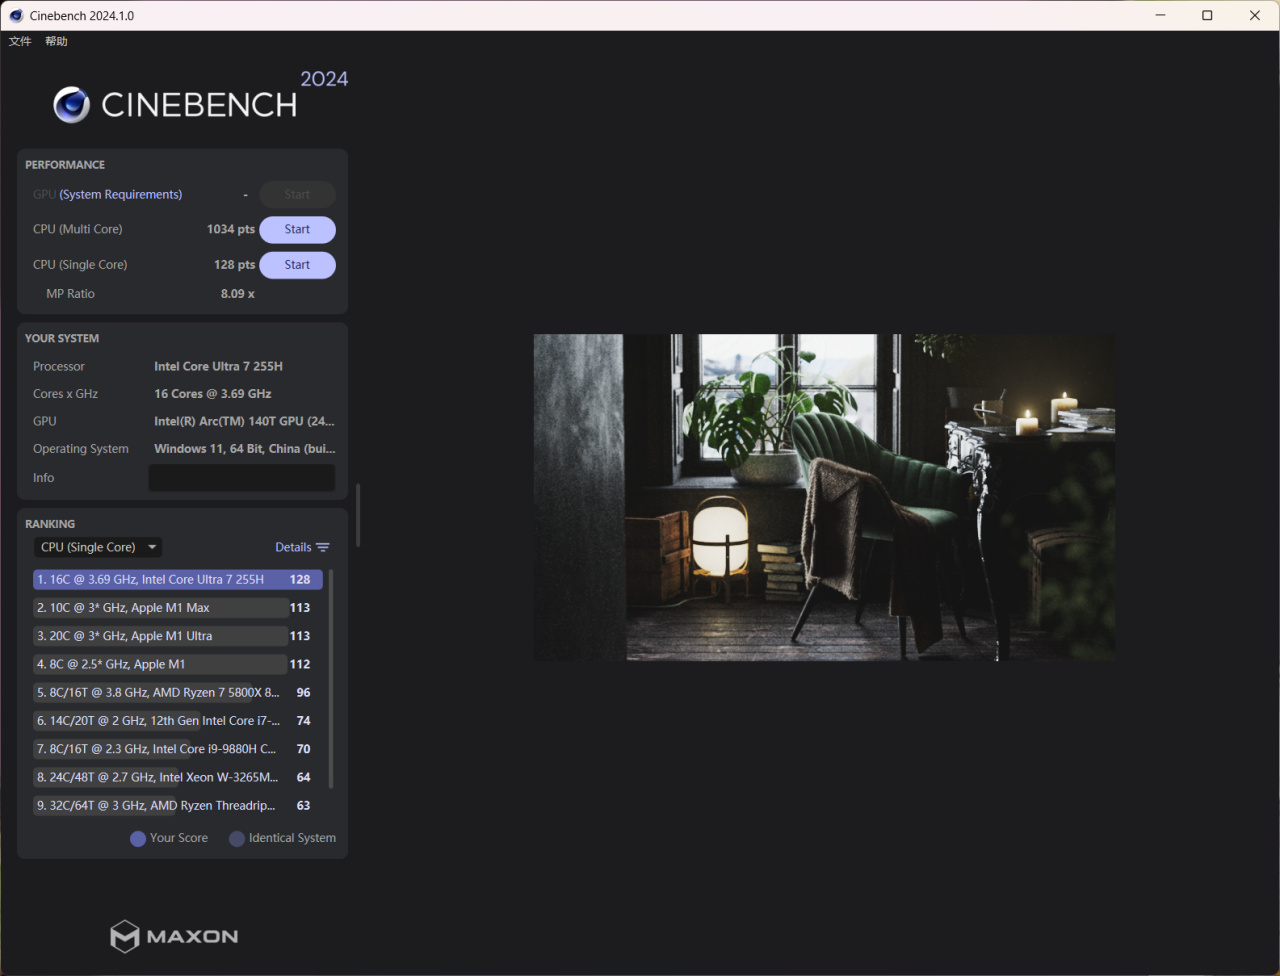The image size is (1280, 976).
Task: Click the rendered room scene image
Action: click(x=824, y=497)
